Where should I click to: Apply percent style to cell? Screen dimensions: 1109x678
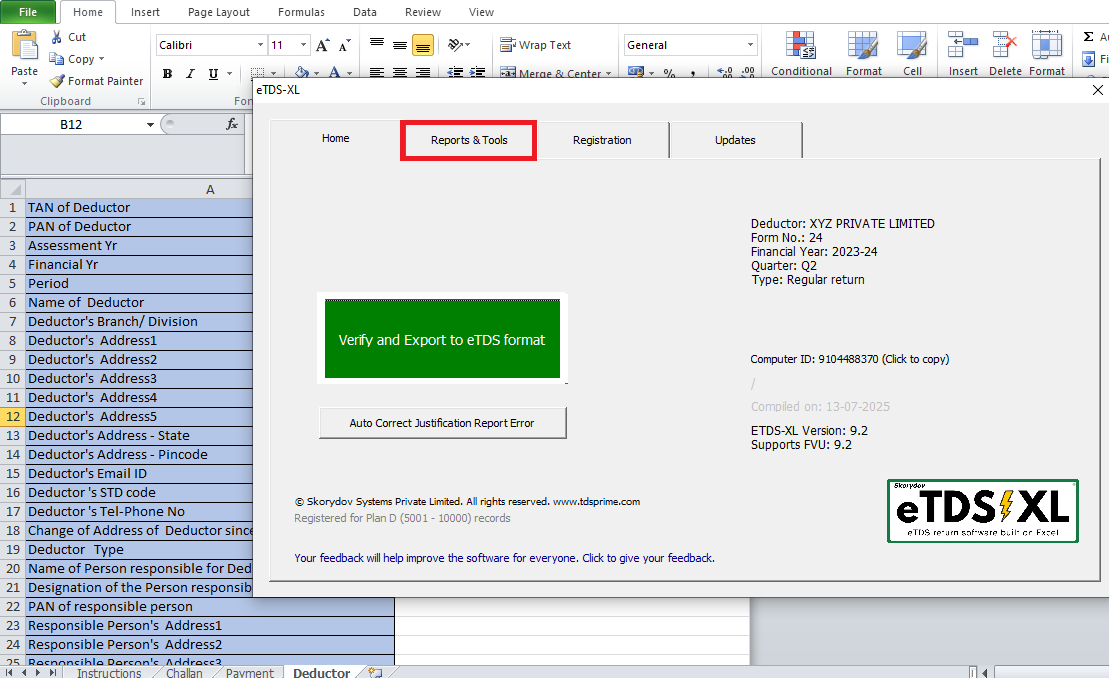(x=669, y=73)
